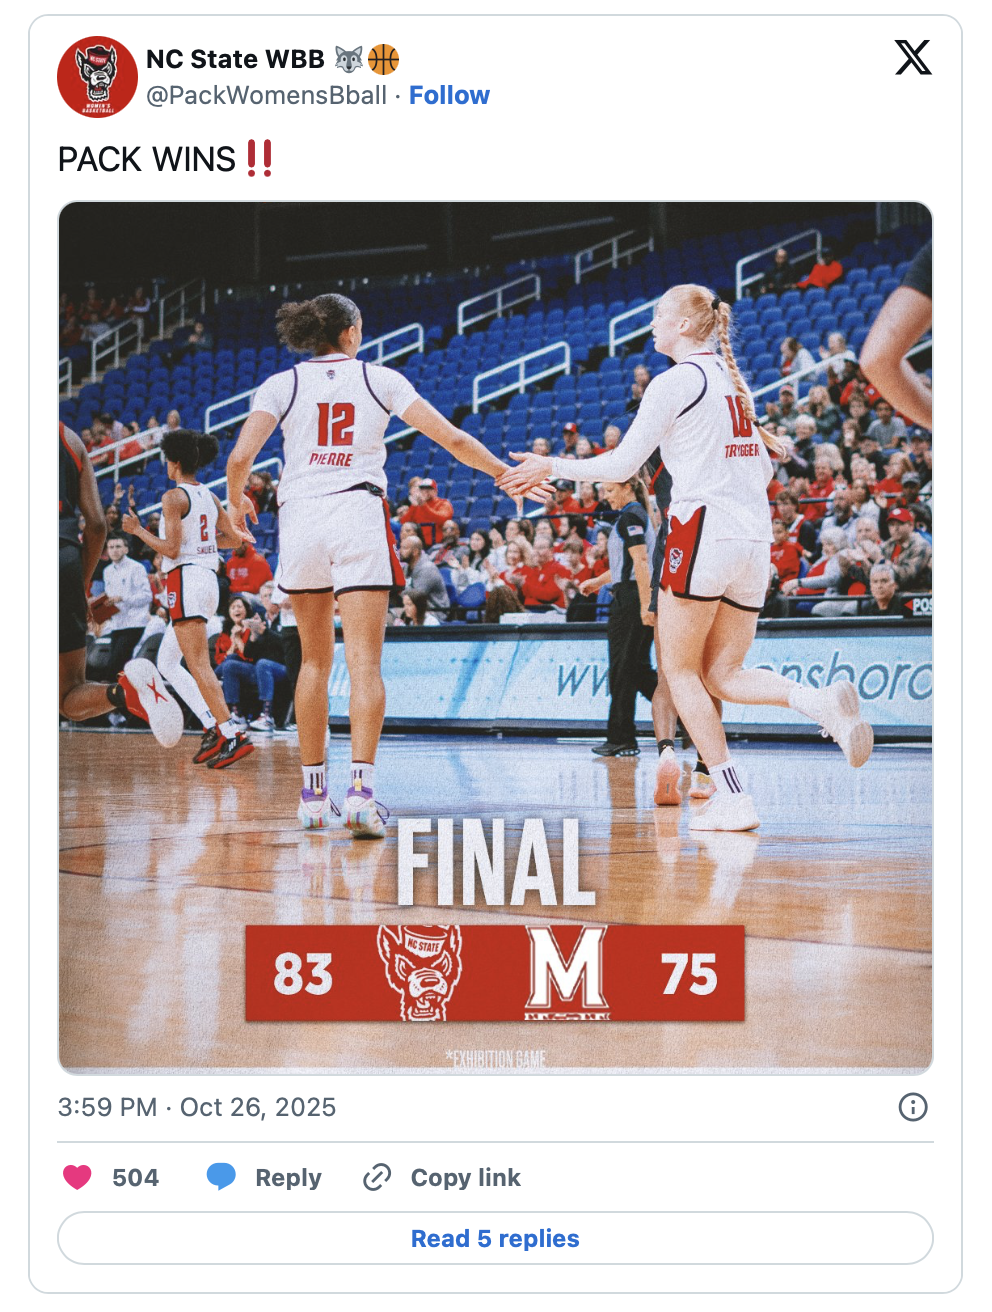
Task: Click the basketball emoji beside account name
Action: click(384, 60)
